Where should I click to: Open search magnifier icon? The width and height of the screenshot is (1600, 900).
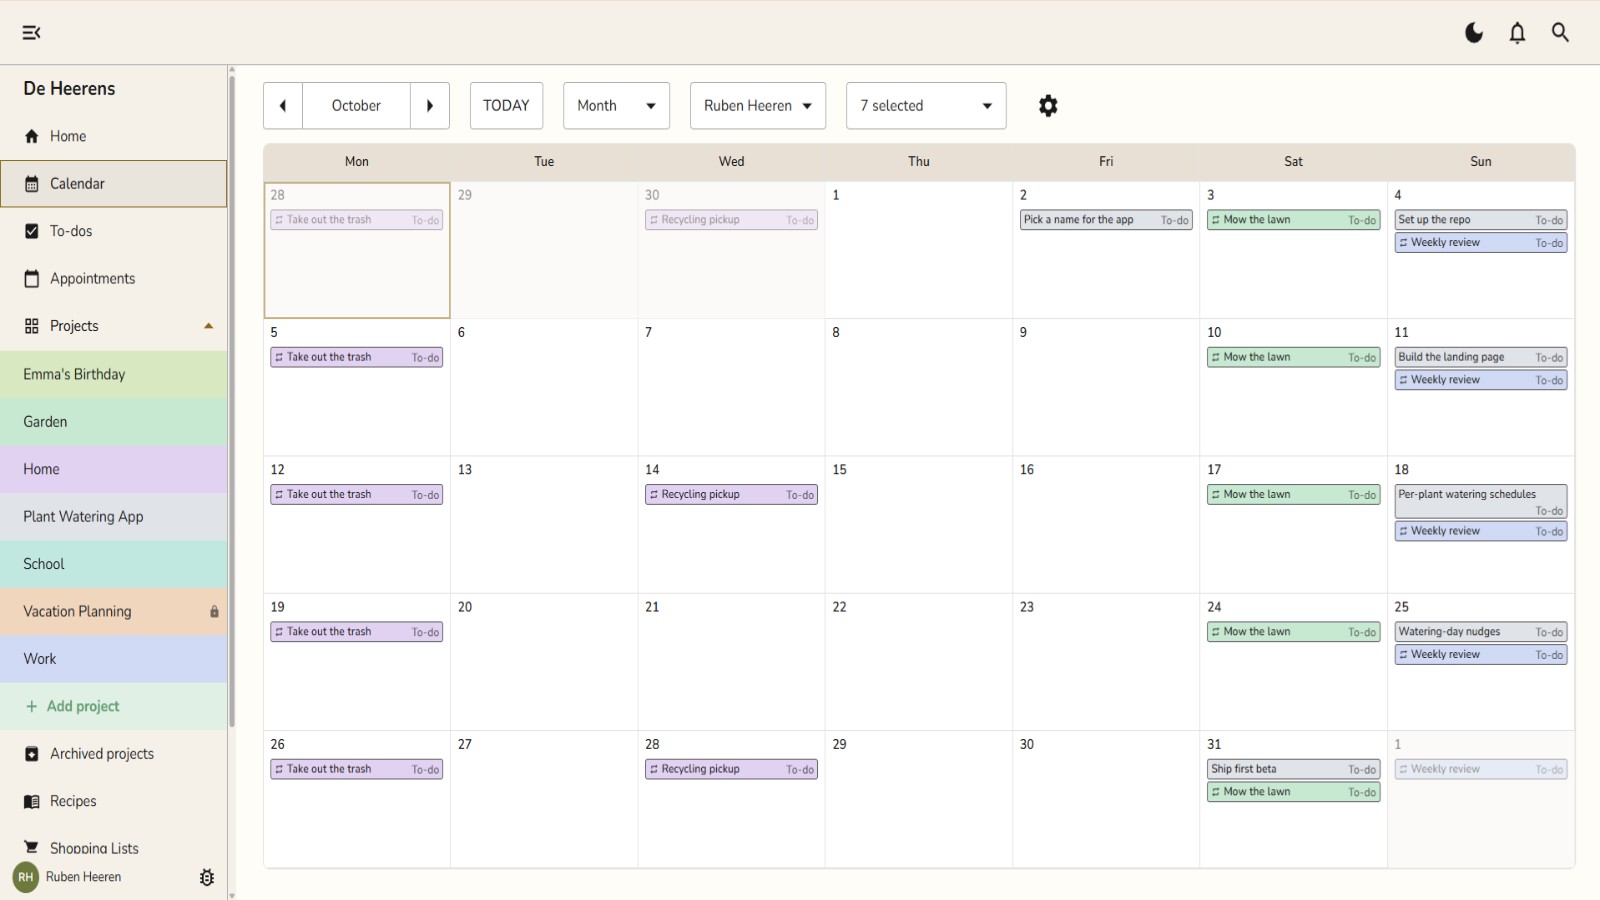coord(1560,33)
